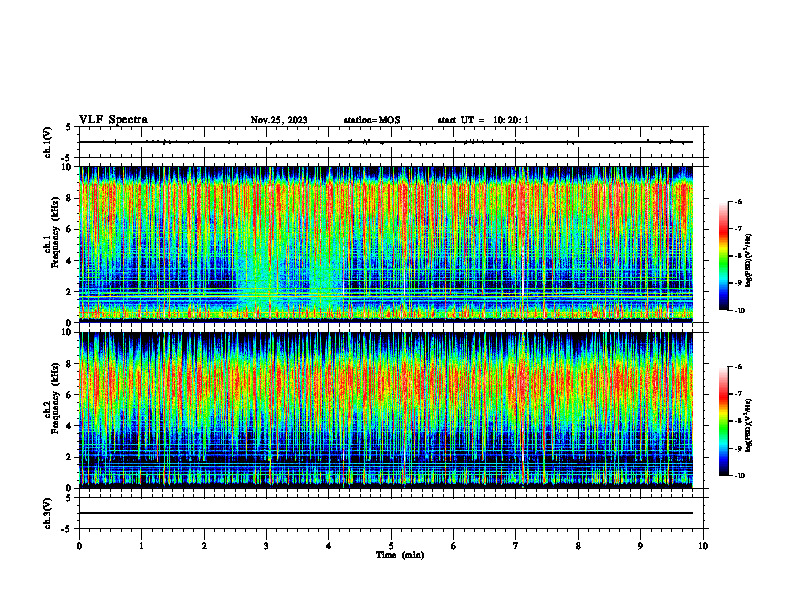The width and height of the screenshot is (792, 612).
Task: Click time-axis tick label "3"
Action: (x=266, y=546)
